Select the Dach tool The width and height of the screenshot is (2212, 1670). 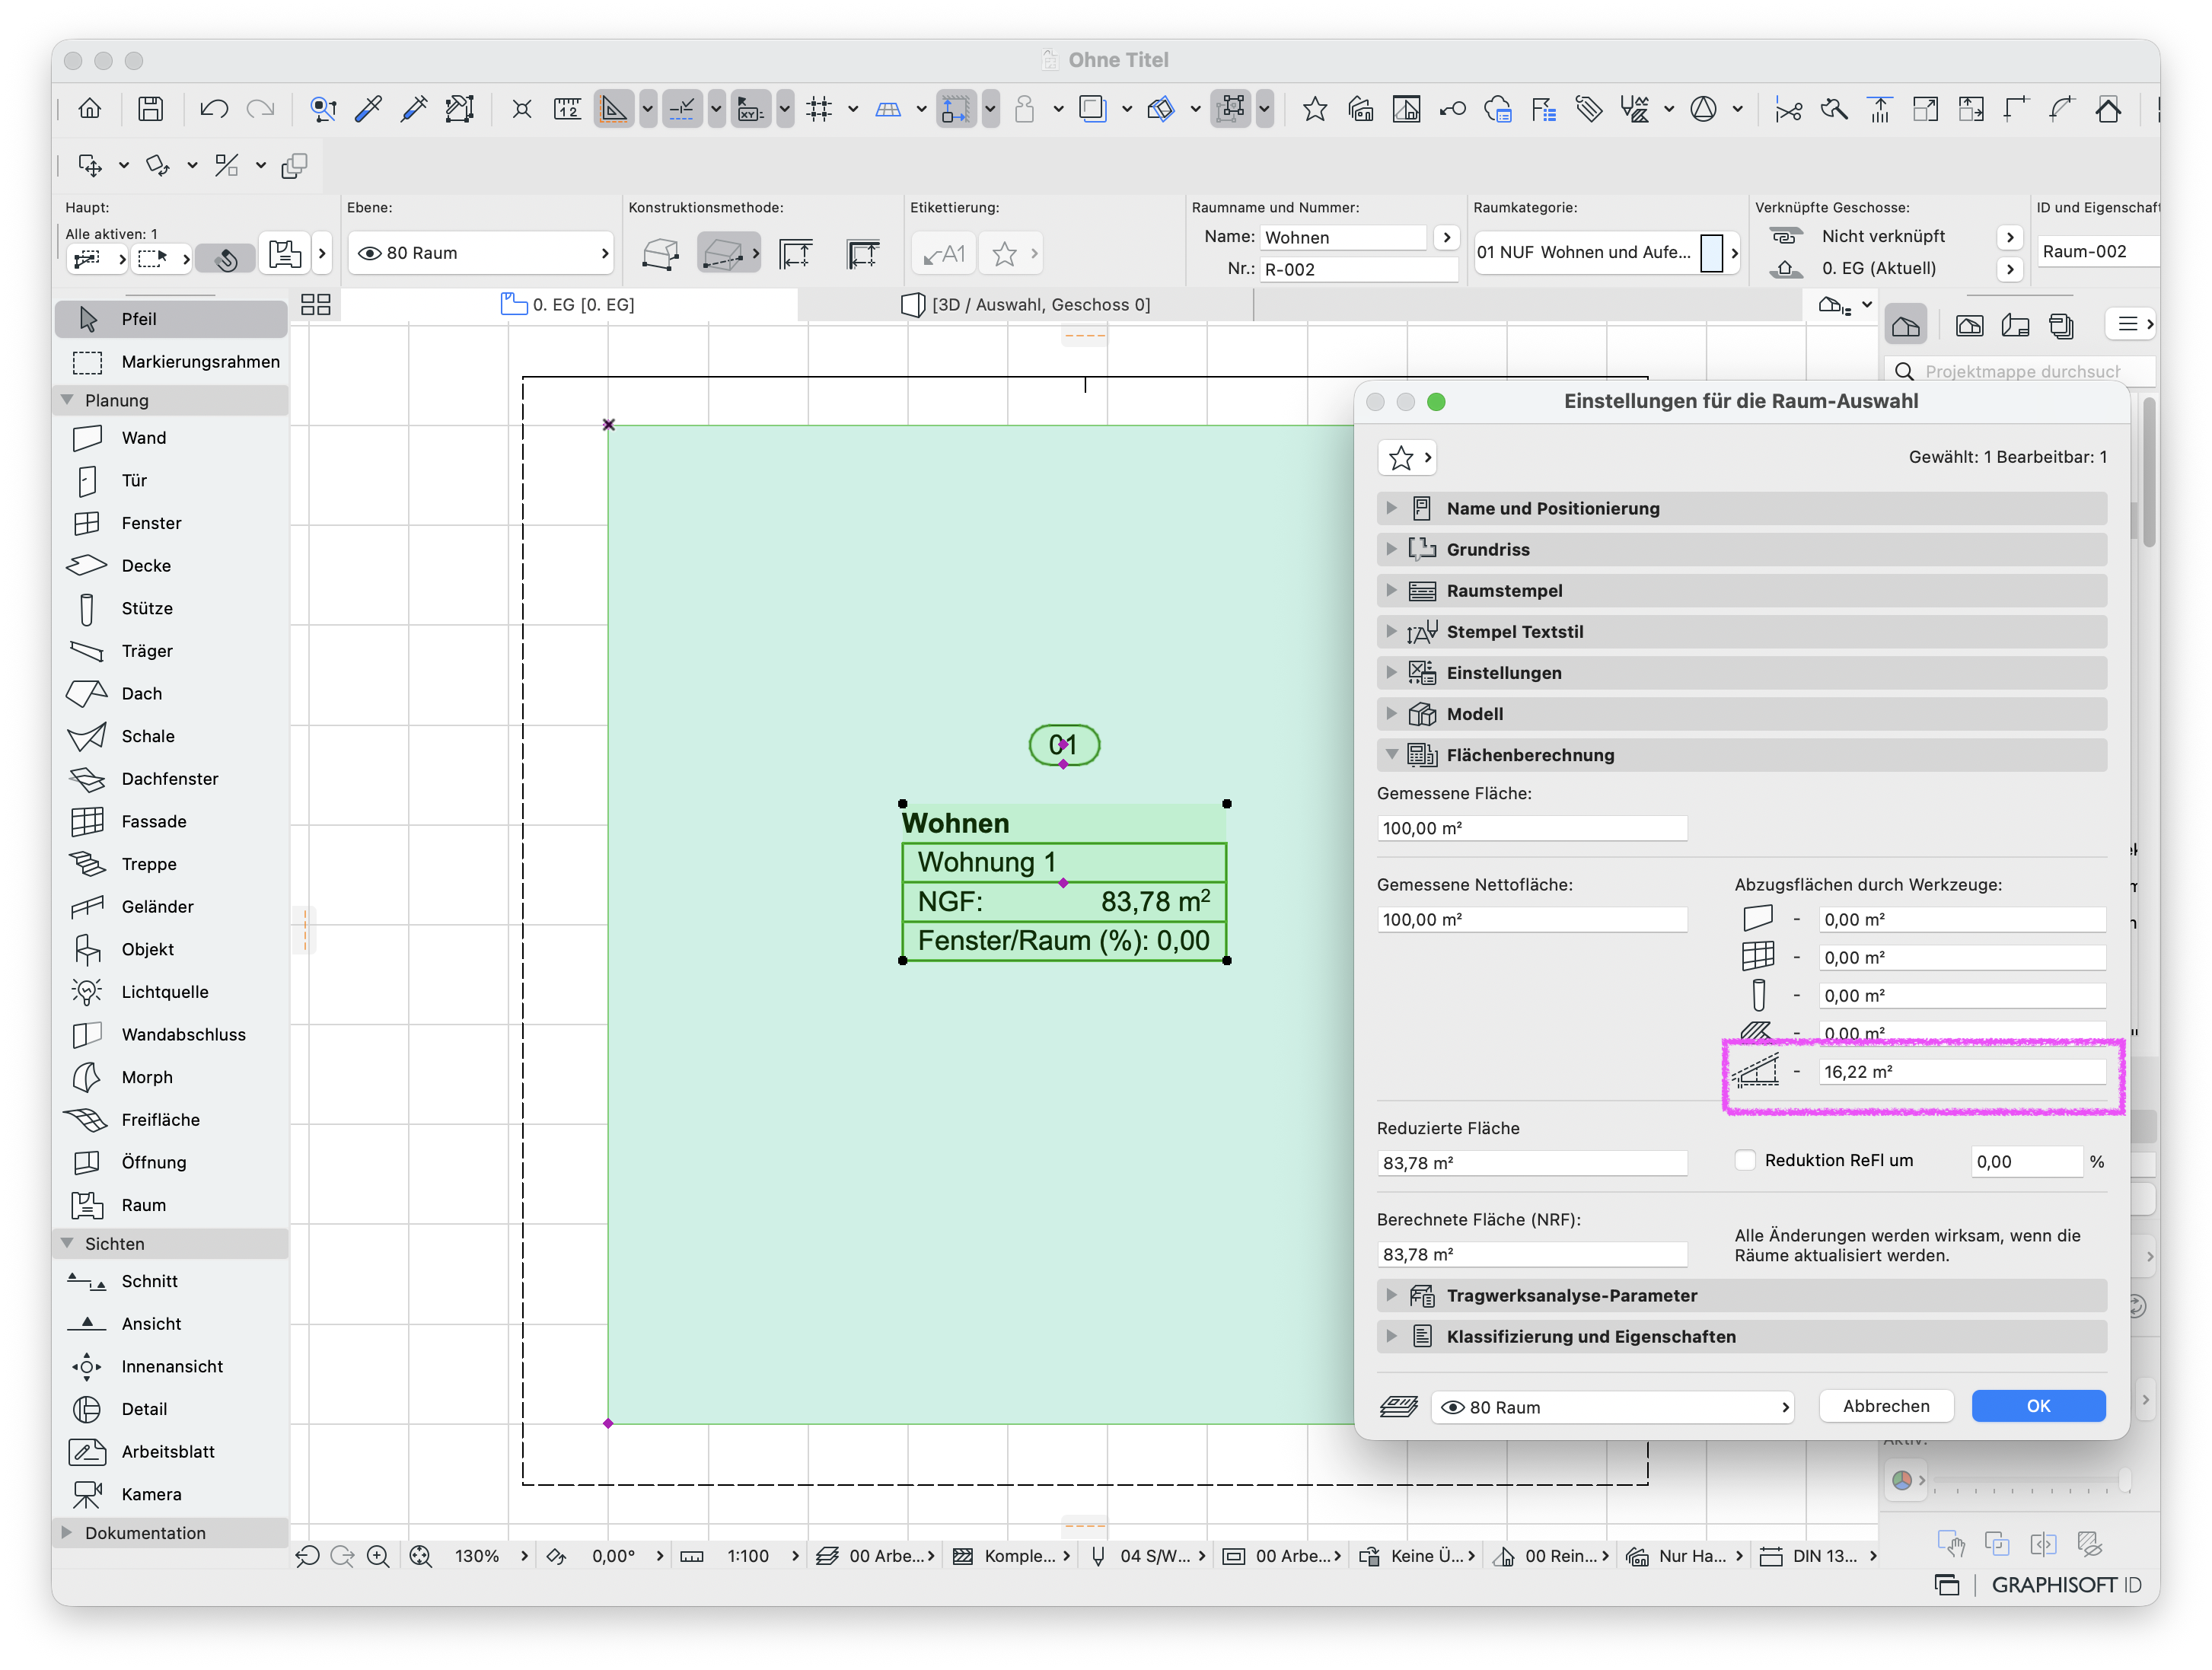click(170, 694)
